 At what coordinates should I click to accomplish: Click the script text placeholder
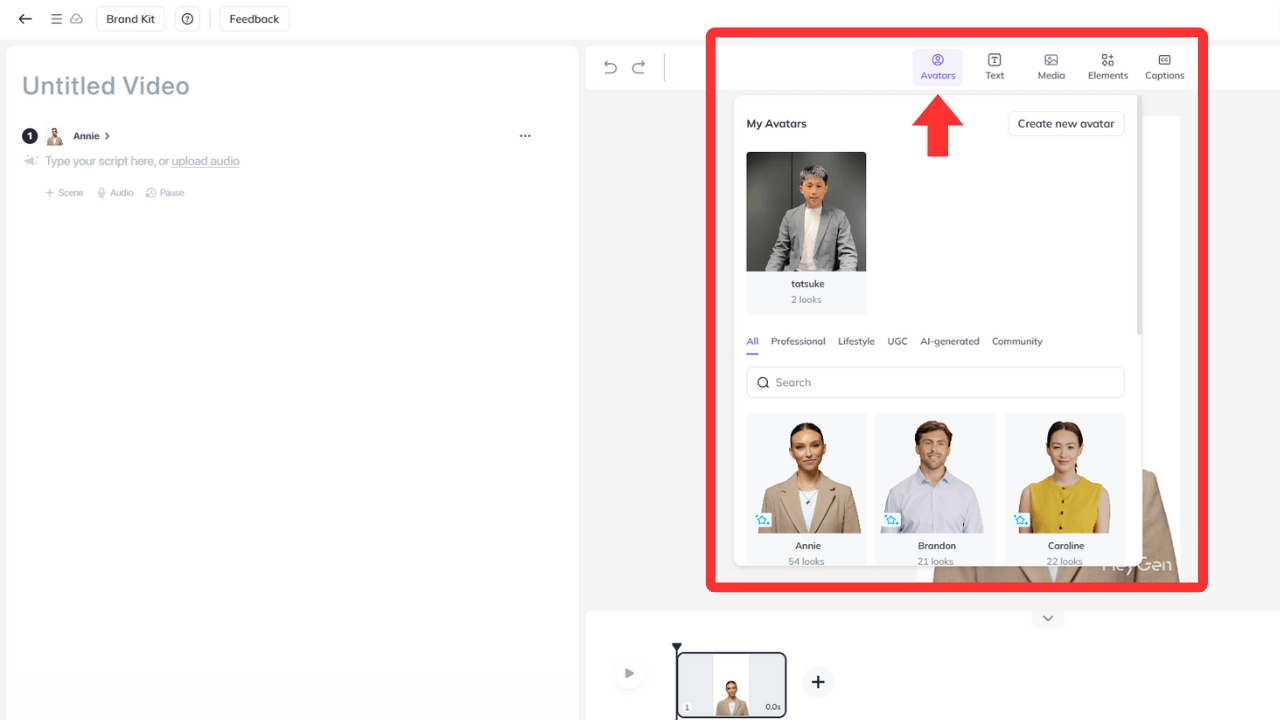tap(142, 161)
